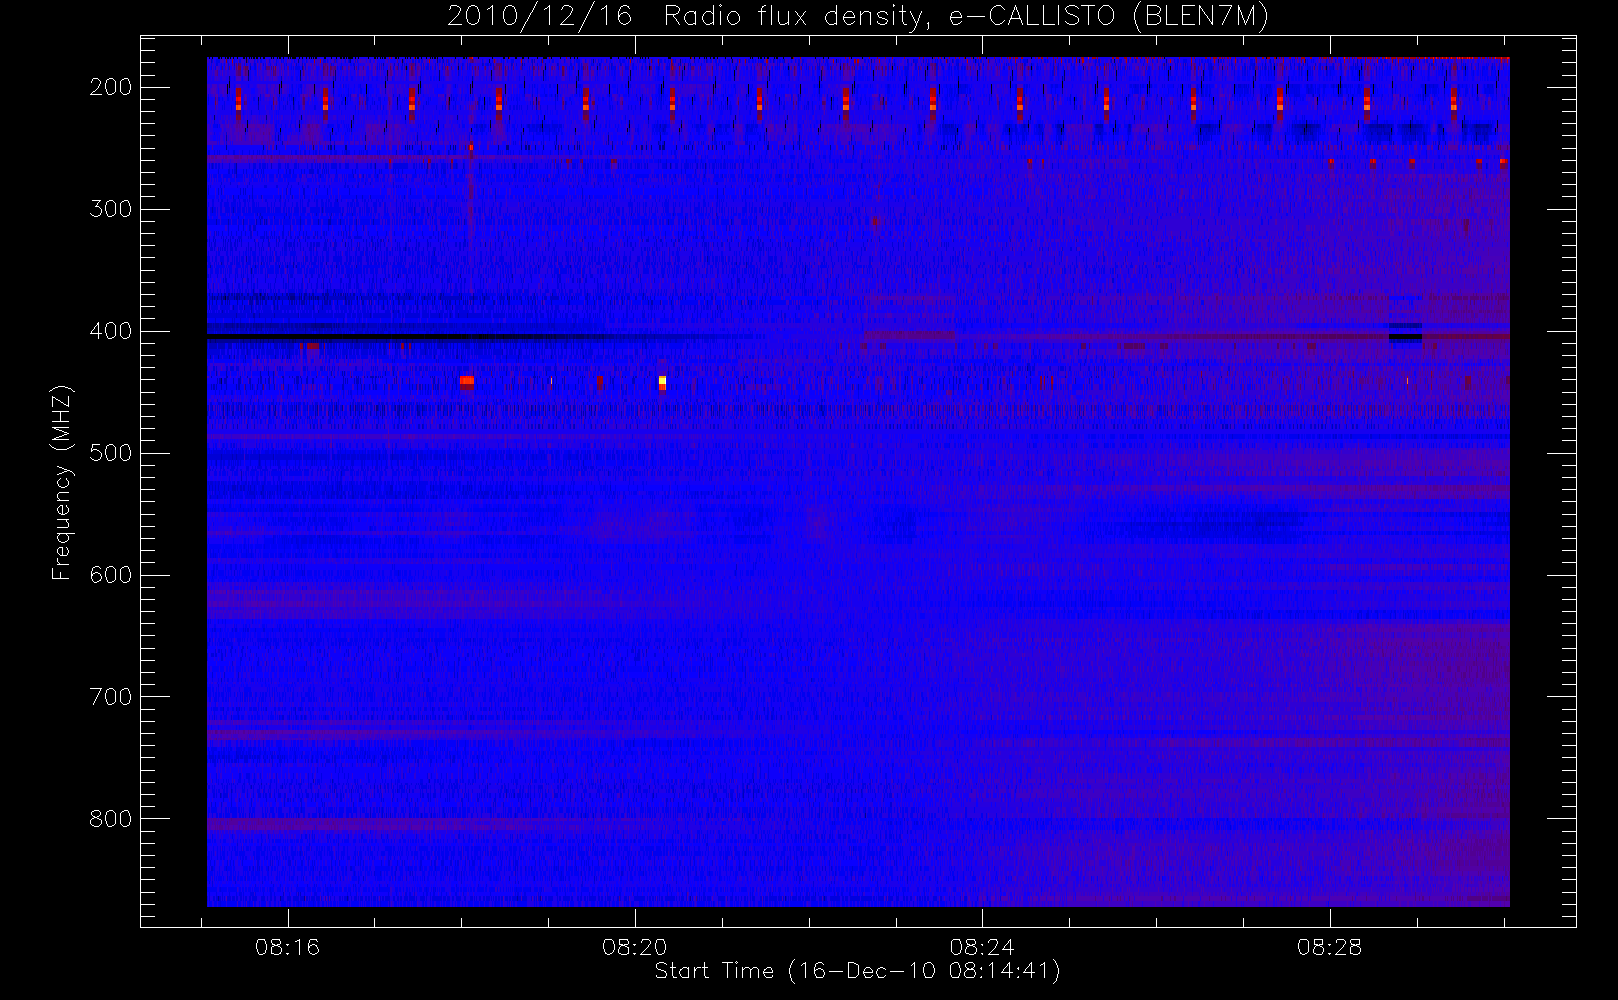Viewport: 1618px width, 1000px height.
Task: Click the 600 frequency tick label
Action: coord(110,575)
